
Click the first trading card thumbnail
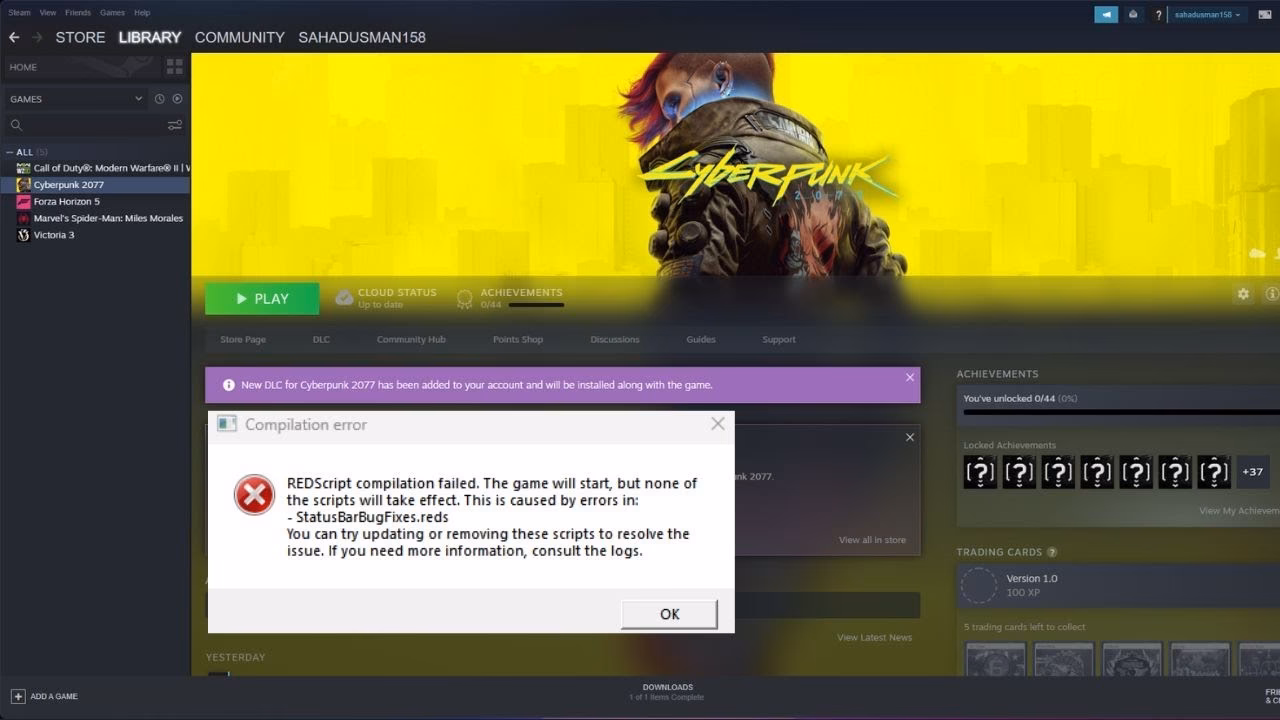[995, 660]
